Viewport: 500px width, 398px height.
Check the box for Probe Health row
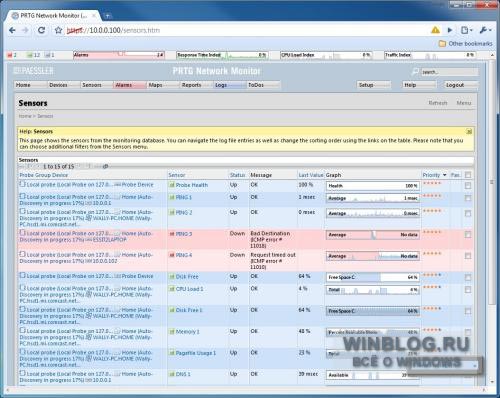(468, 186)
